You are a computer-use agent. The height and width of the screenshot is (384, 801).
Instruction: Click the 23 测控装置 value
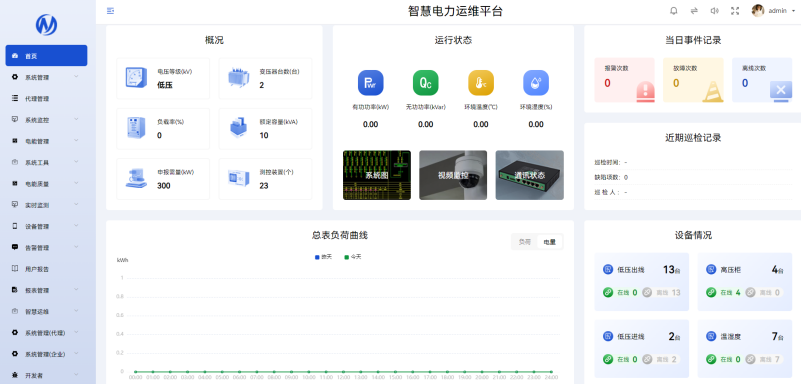(264, 185)
